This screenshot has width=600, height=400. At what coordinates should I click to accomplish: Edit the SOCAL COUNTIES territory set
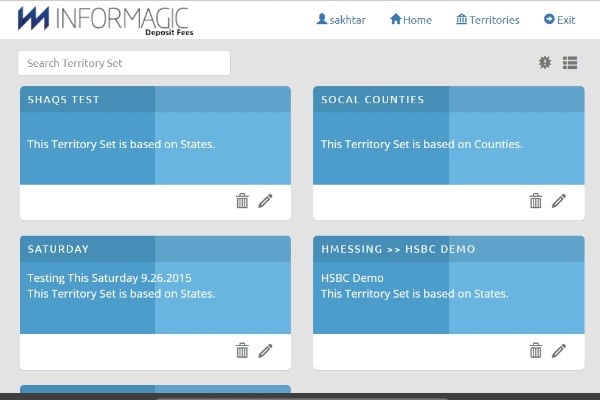(559, 201)
